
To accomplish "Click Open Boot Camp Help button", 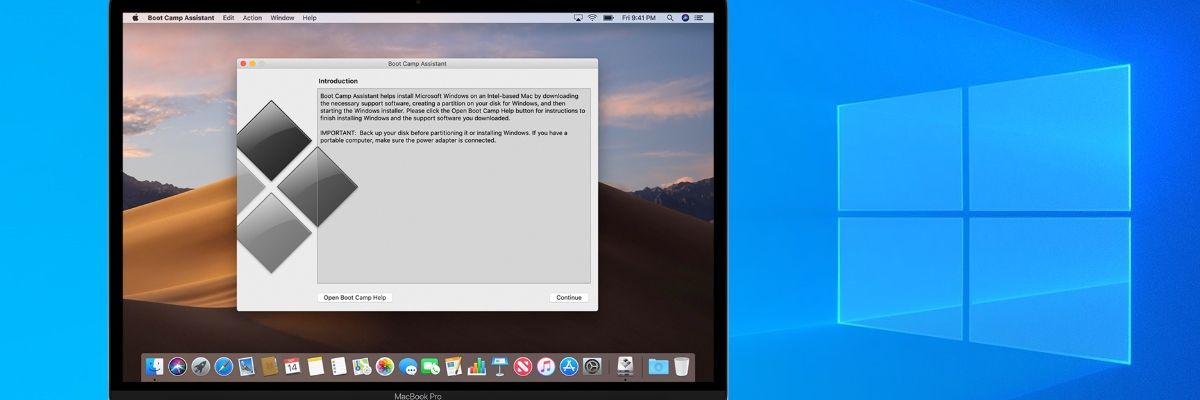I will tap(354, 297).
